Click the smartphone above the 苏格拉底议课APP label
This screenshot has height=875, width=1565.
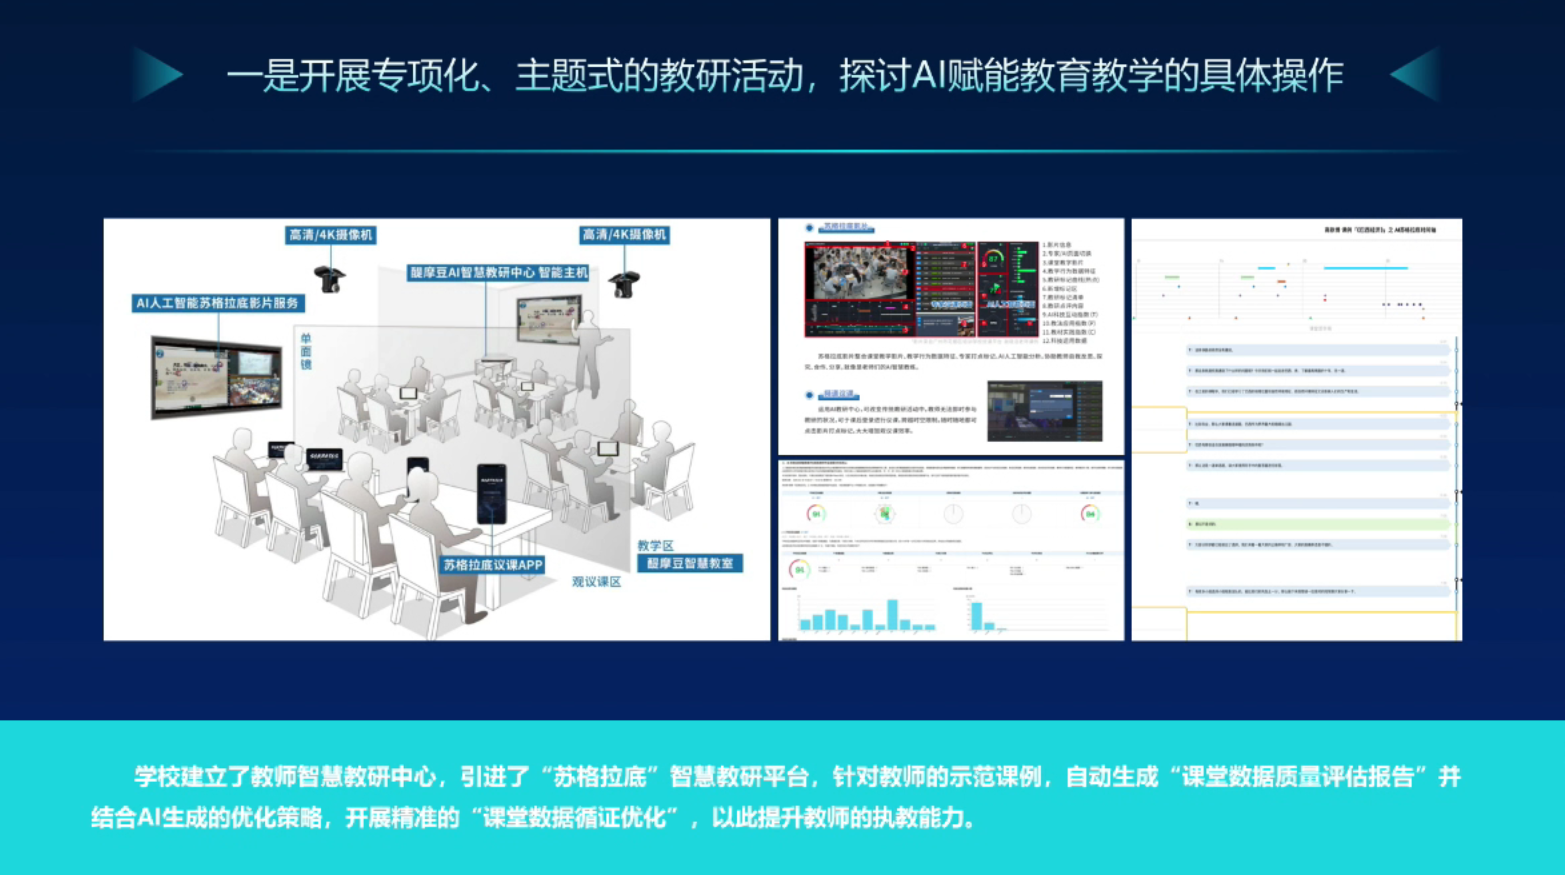(x=491, y=493)
